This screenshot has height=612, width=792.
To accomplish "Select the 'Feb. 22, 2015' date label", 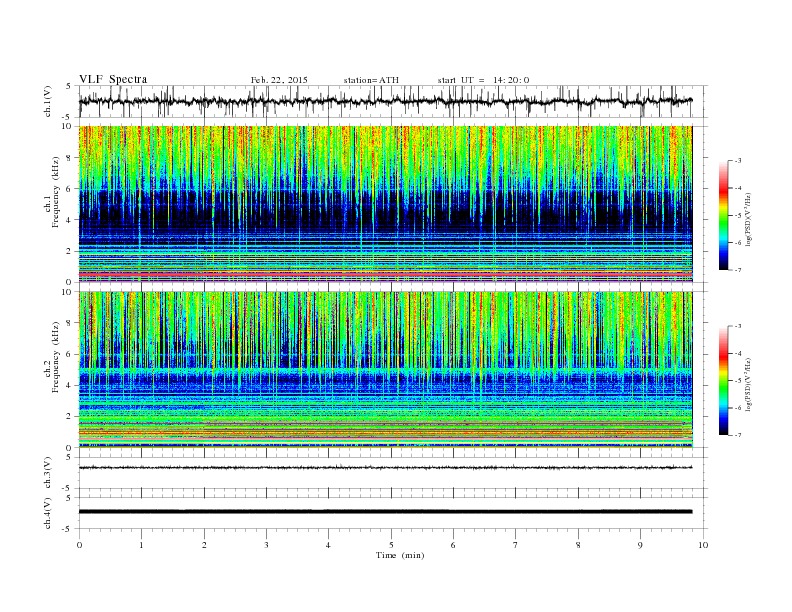I will pos(279,80).
